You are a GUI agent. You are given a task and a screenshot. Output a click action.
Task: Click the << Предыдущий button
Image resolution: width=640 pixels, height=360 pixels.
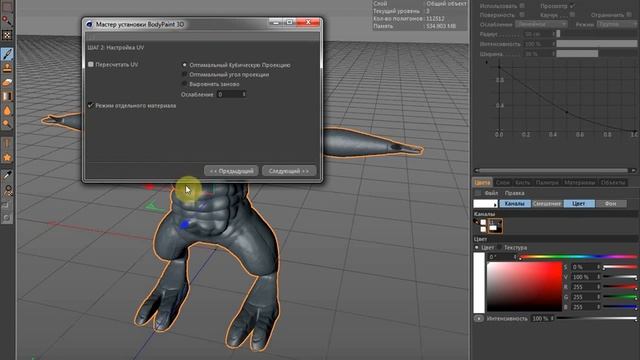tap(231, 171)
